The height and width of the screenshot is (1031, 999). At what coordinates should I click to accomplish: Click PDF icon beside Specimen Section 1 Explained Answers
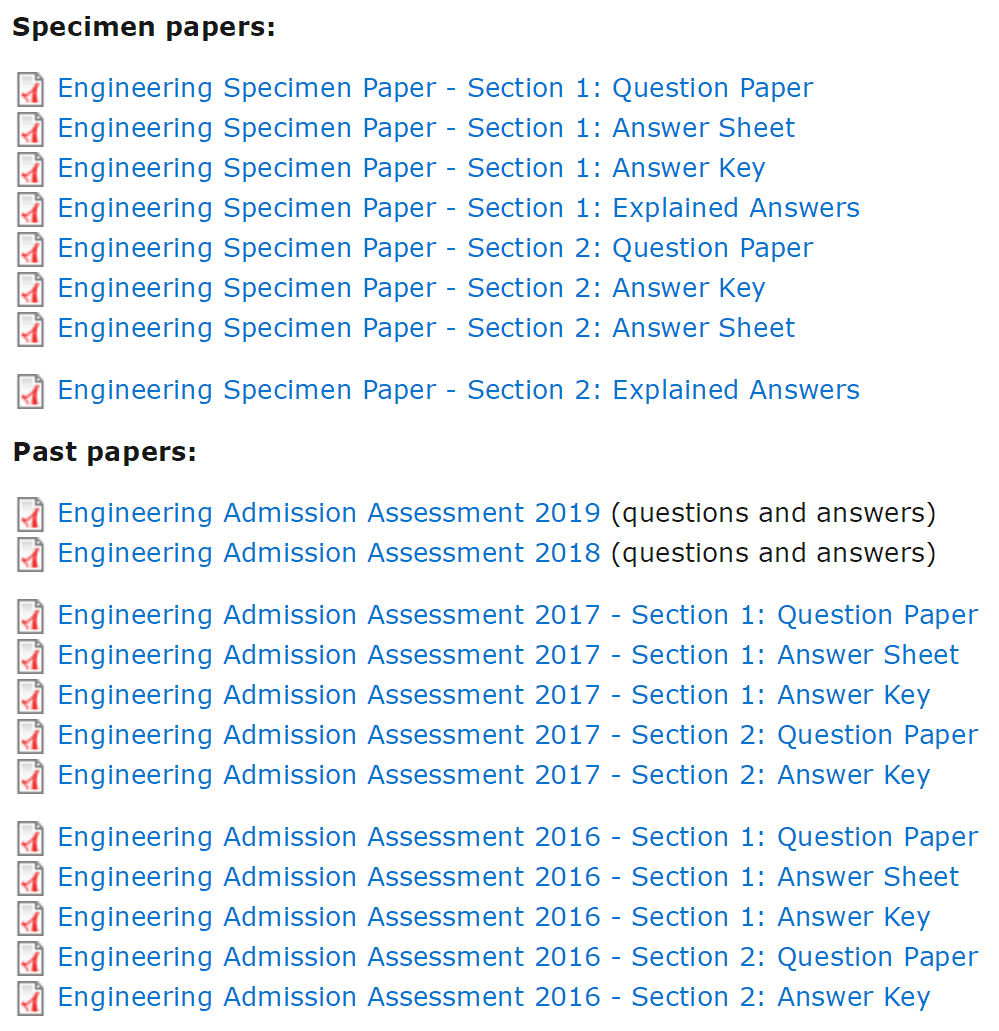(31, 210)
